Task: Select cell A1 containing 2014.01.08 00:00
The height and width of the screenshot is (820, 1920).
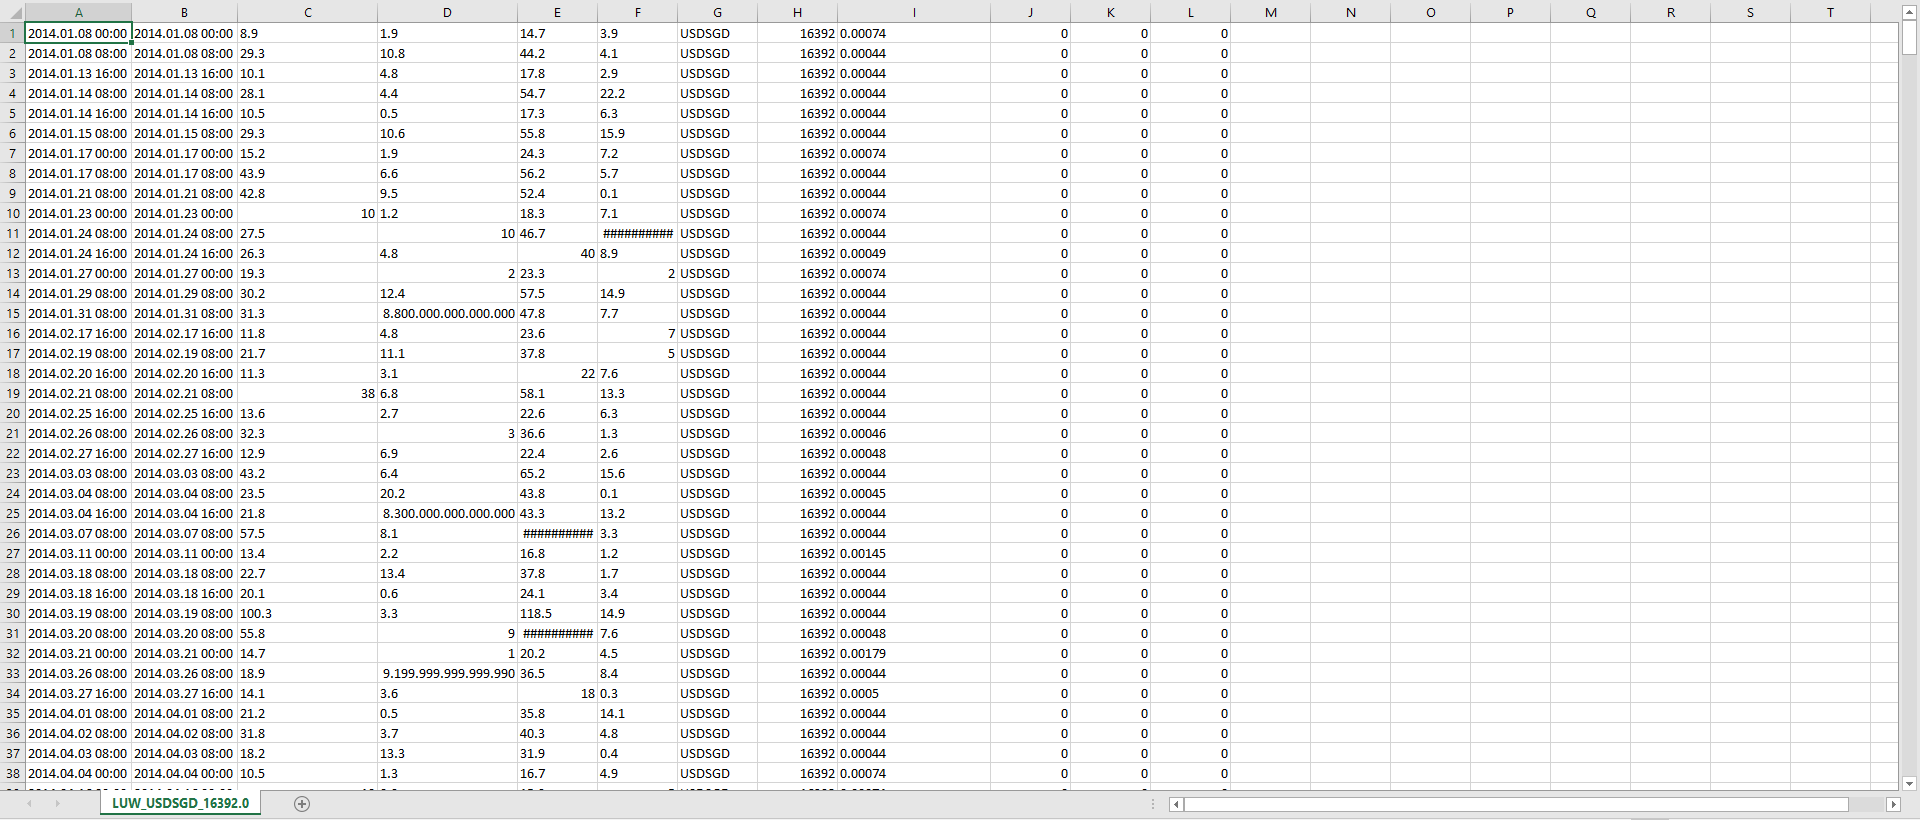Action: click(78, 33)
